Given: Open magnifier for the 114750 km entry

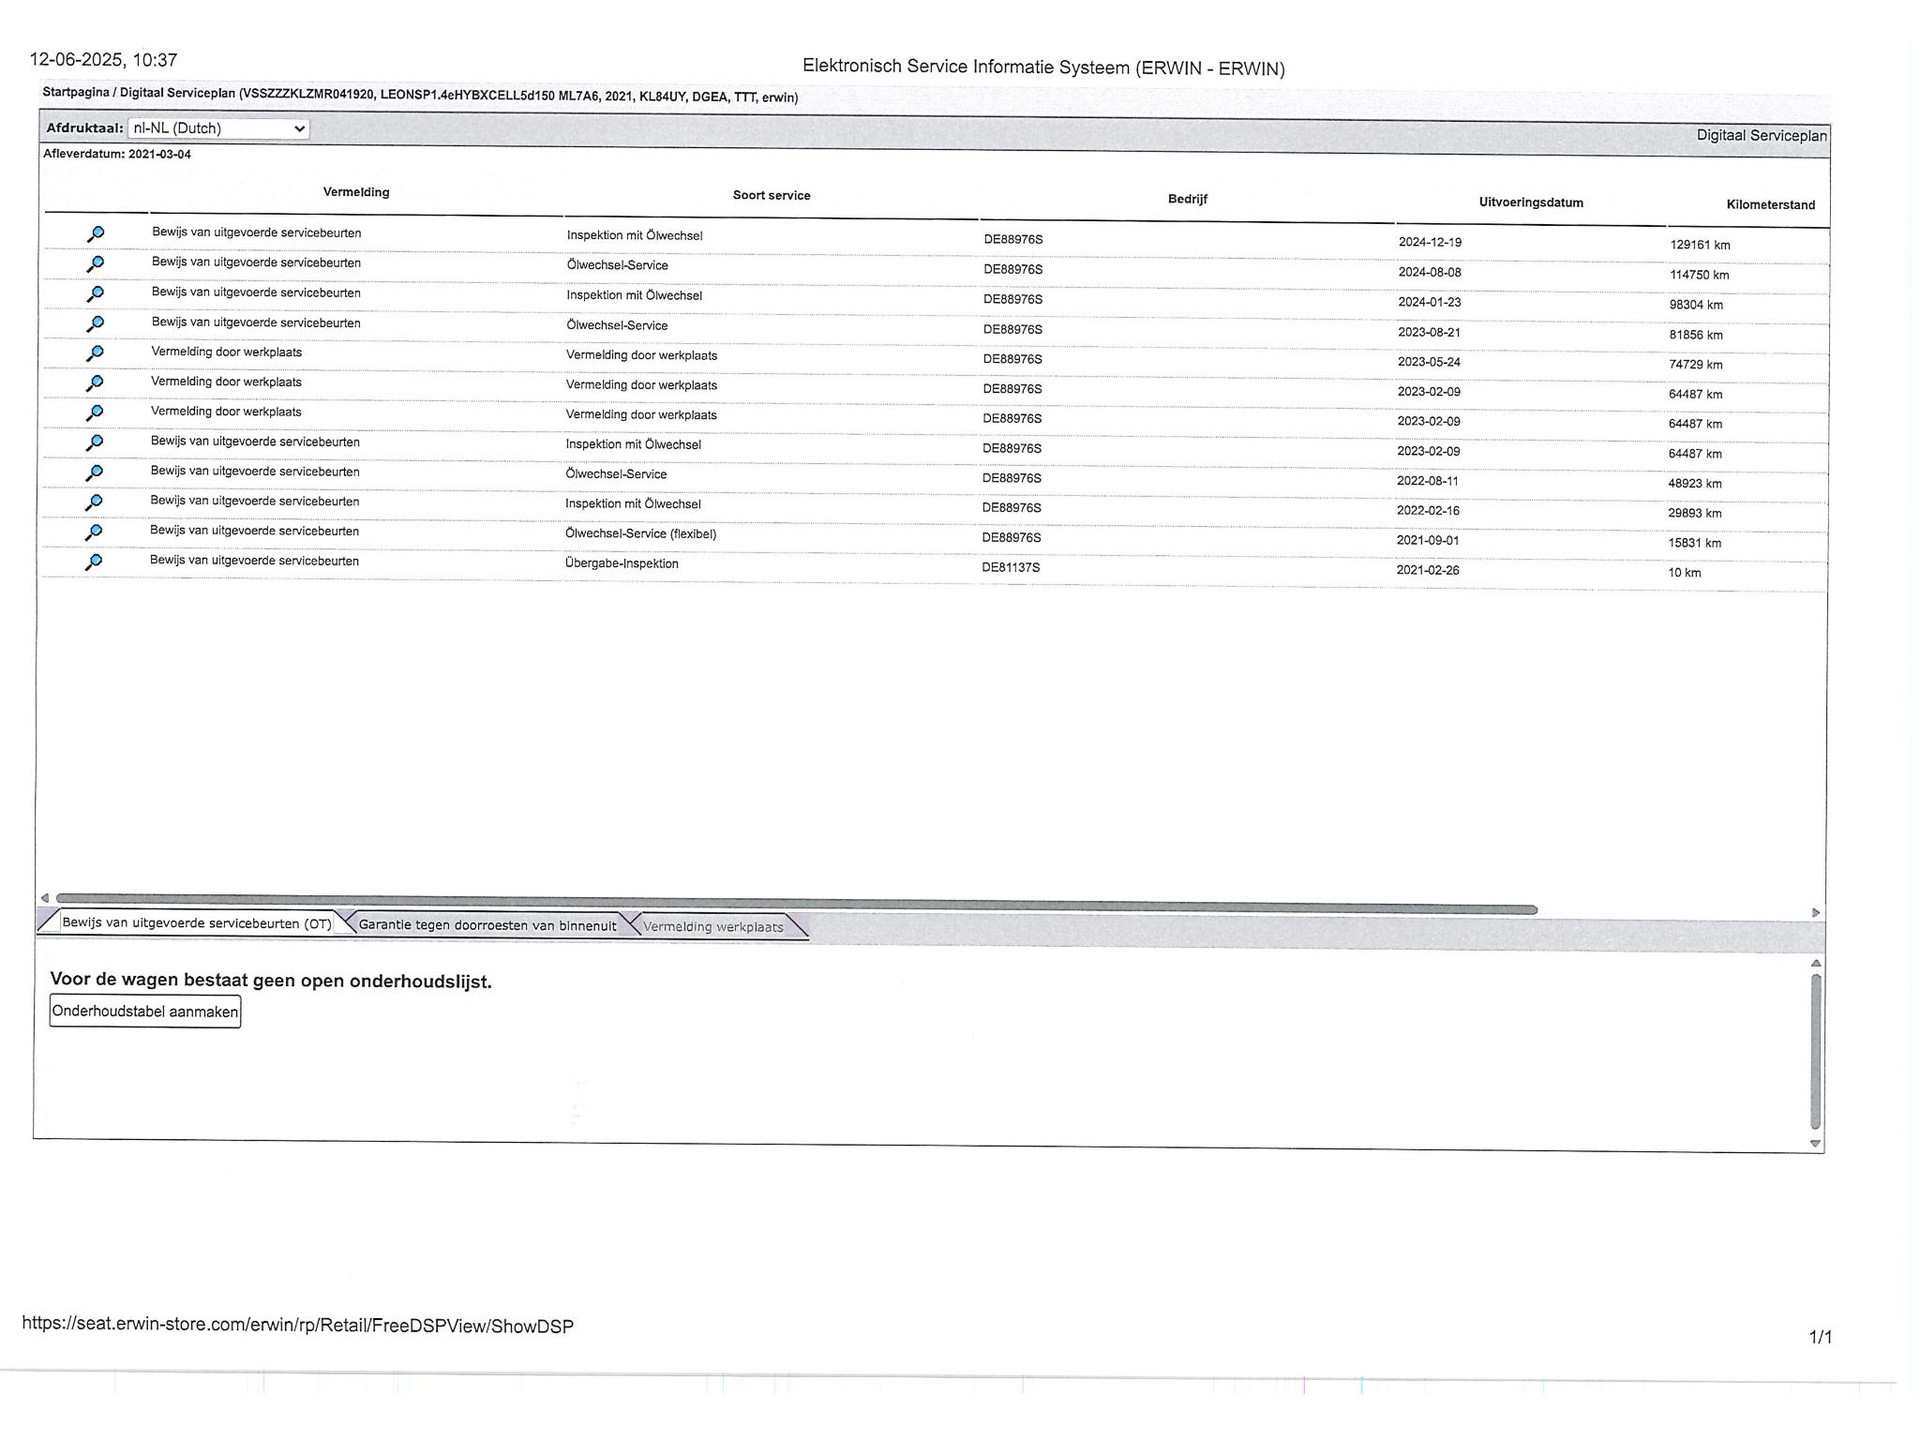Looking at the screenshot, I should click(95, 264).
